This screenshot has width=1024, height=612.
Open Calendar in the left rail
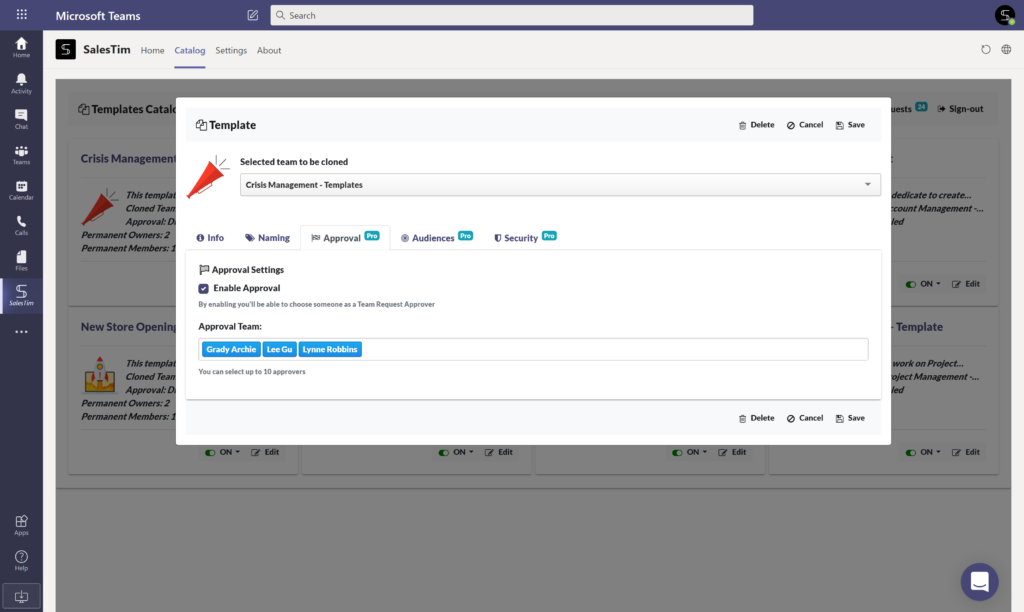[22, 190]
